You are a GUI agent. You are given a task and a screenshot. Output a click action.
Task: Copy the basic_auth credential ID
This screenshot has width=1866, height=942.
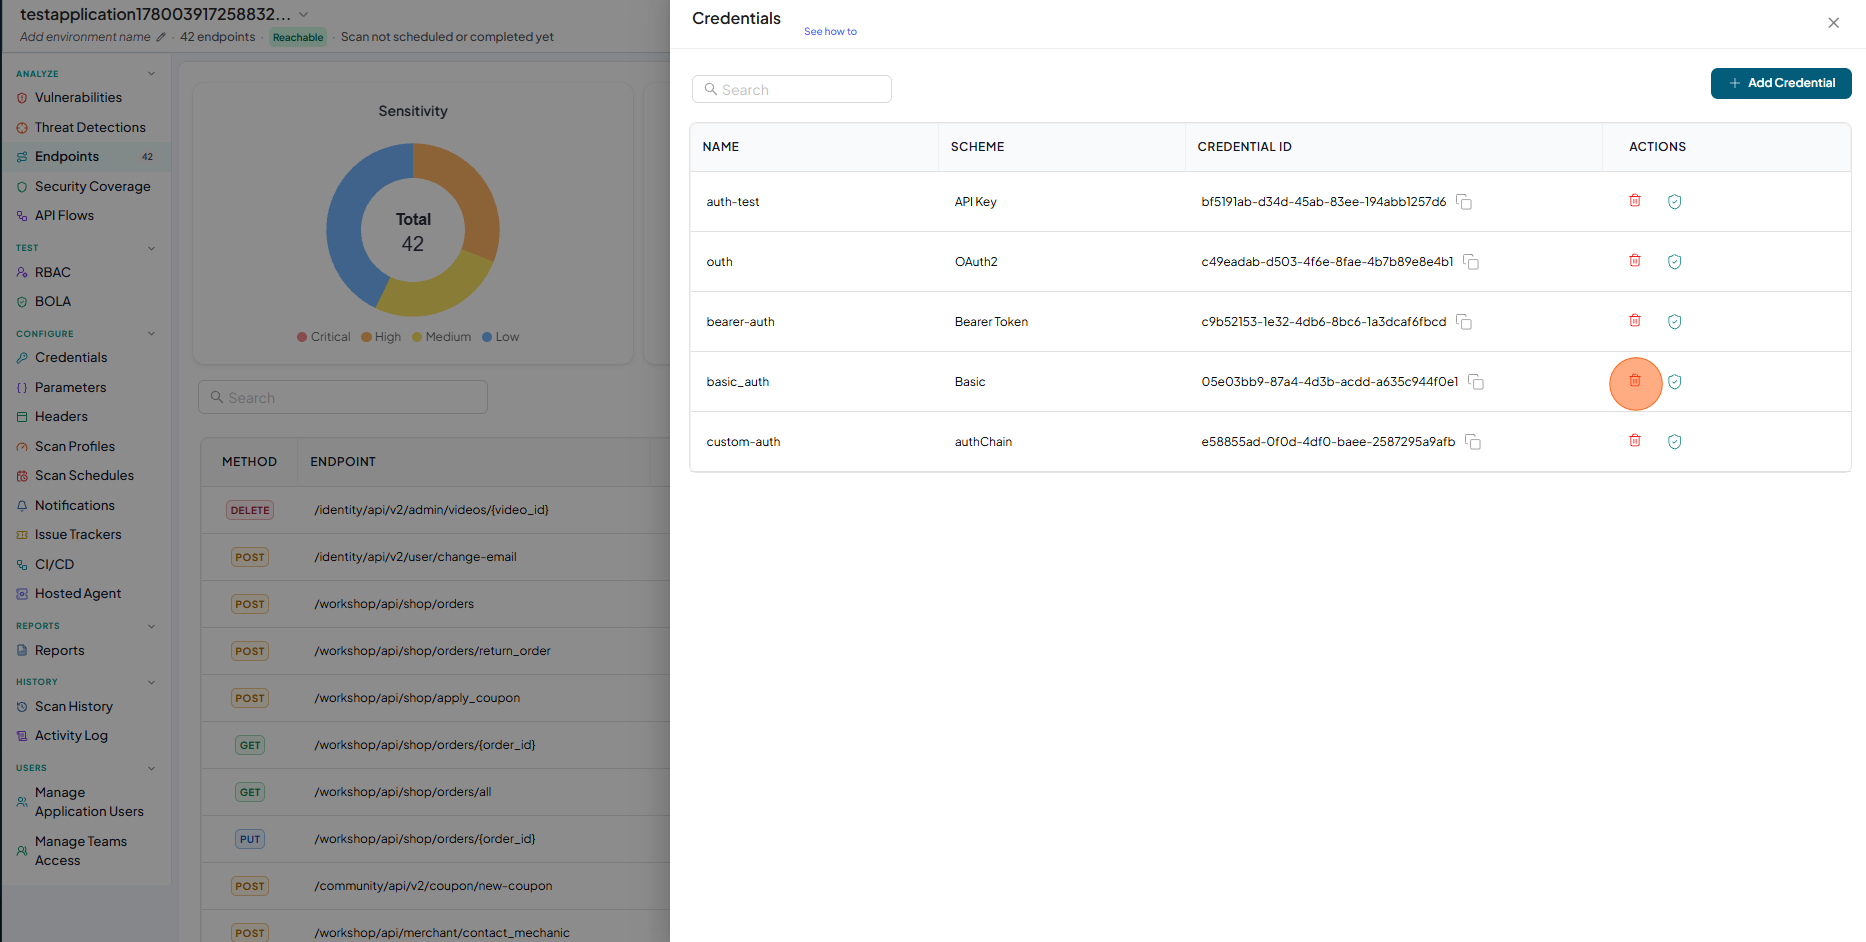point(1476,382)
